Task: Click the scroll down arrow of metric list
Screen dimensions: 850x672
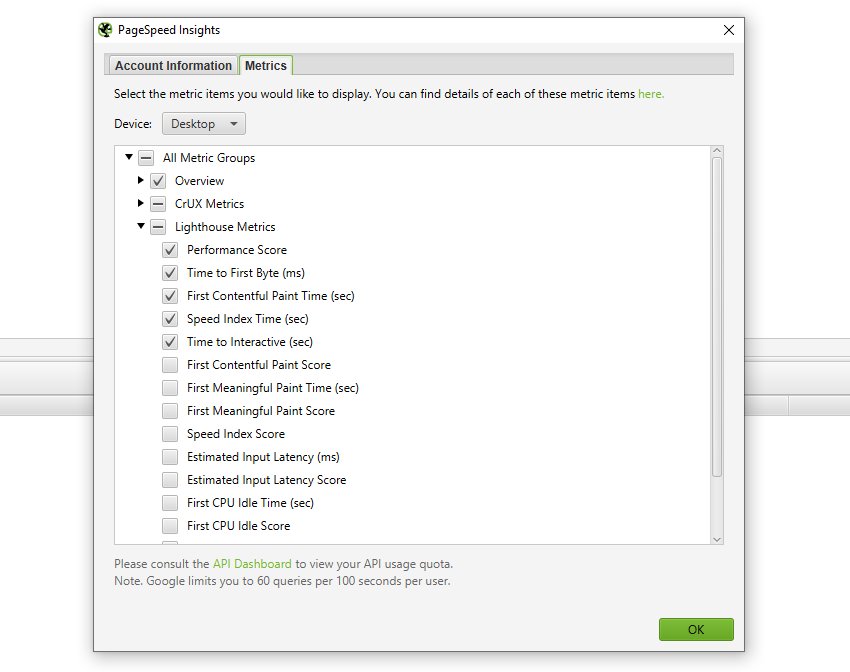Action: pyautogui.click(x=717, y=539)
